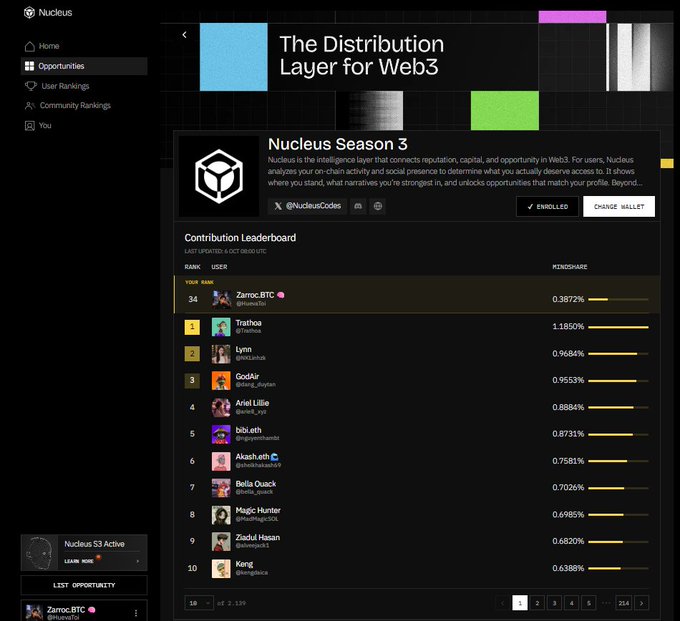Click Zarroc.BTC avatar in Your Rank row
Image resolution: width=680 pixels, height=621 pixels.
(222, 299)
